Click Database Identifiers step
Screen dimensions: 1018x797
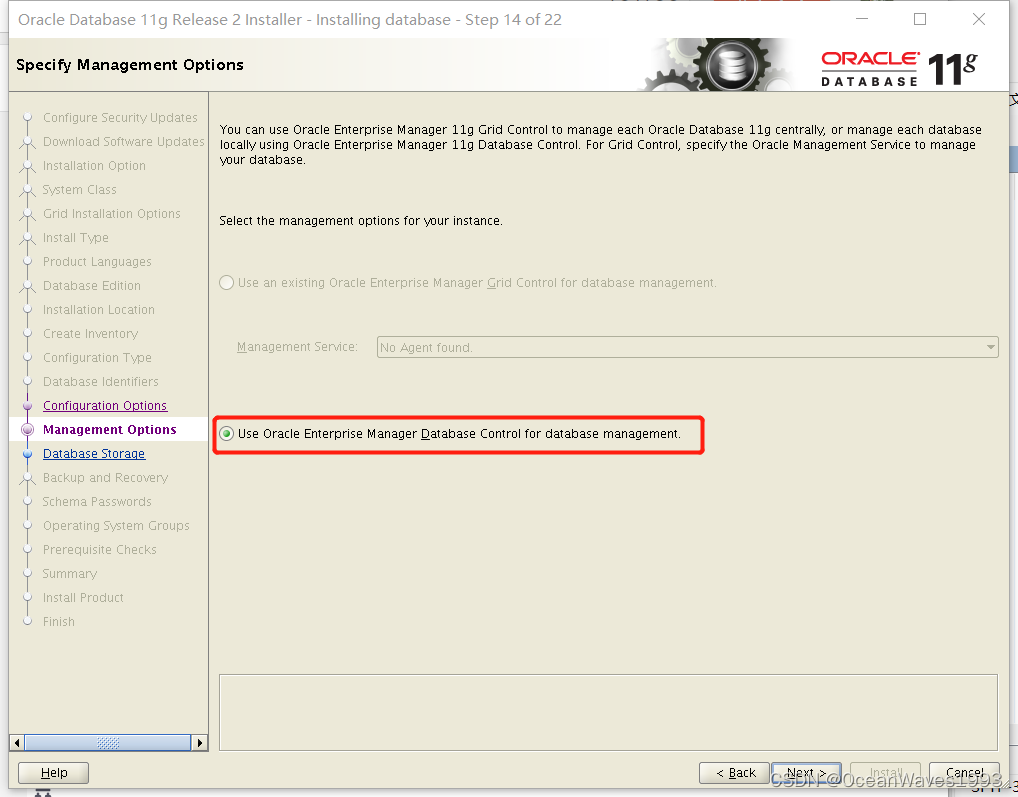click(101, 382)
